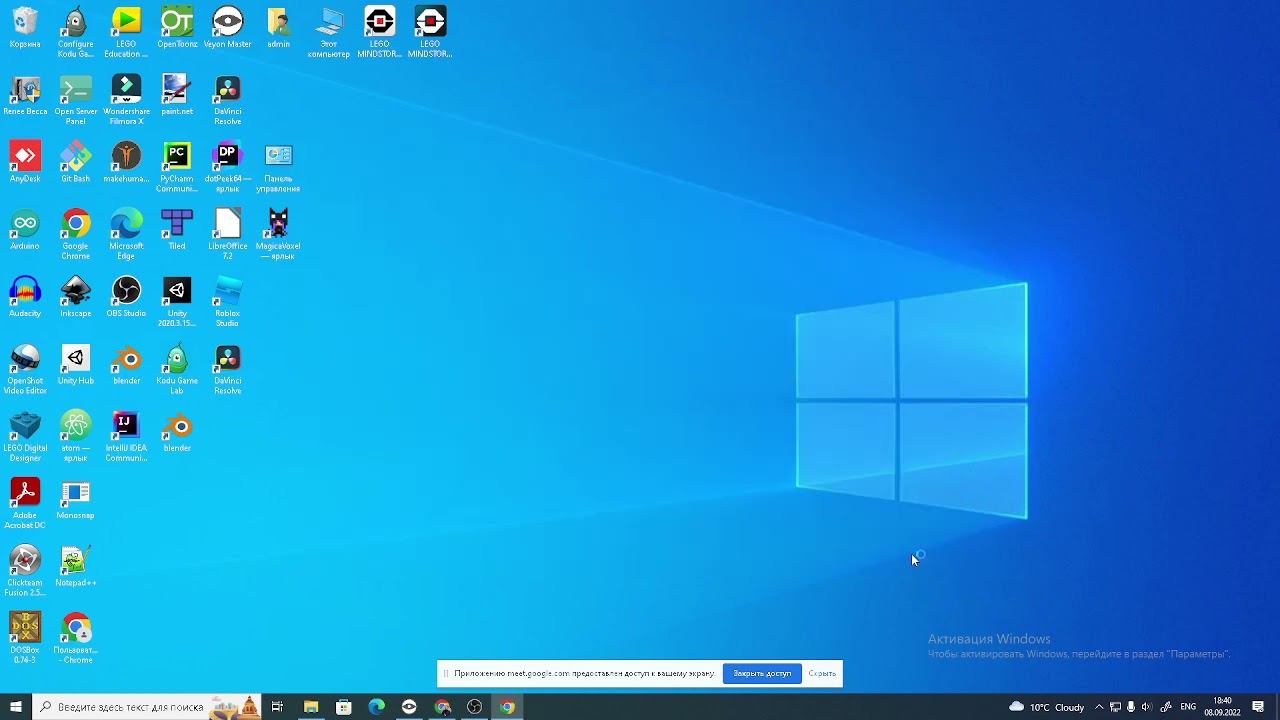
Task: Select the AnyDesk desktop shortcut
Action: pyautogui.click(x=25, y=162)
